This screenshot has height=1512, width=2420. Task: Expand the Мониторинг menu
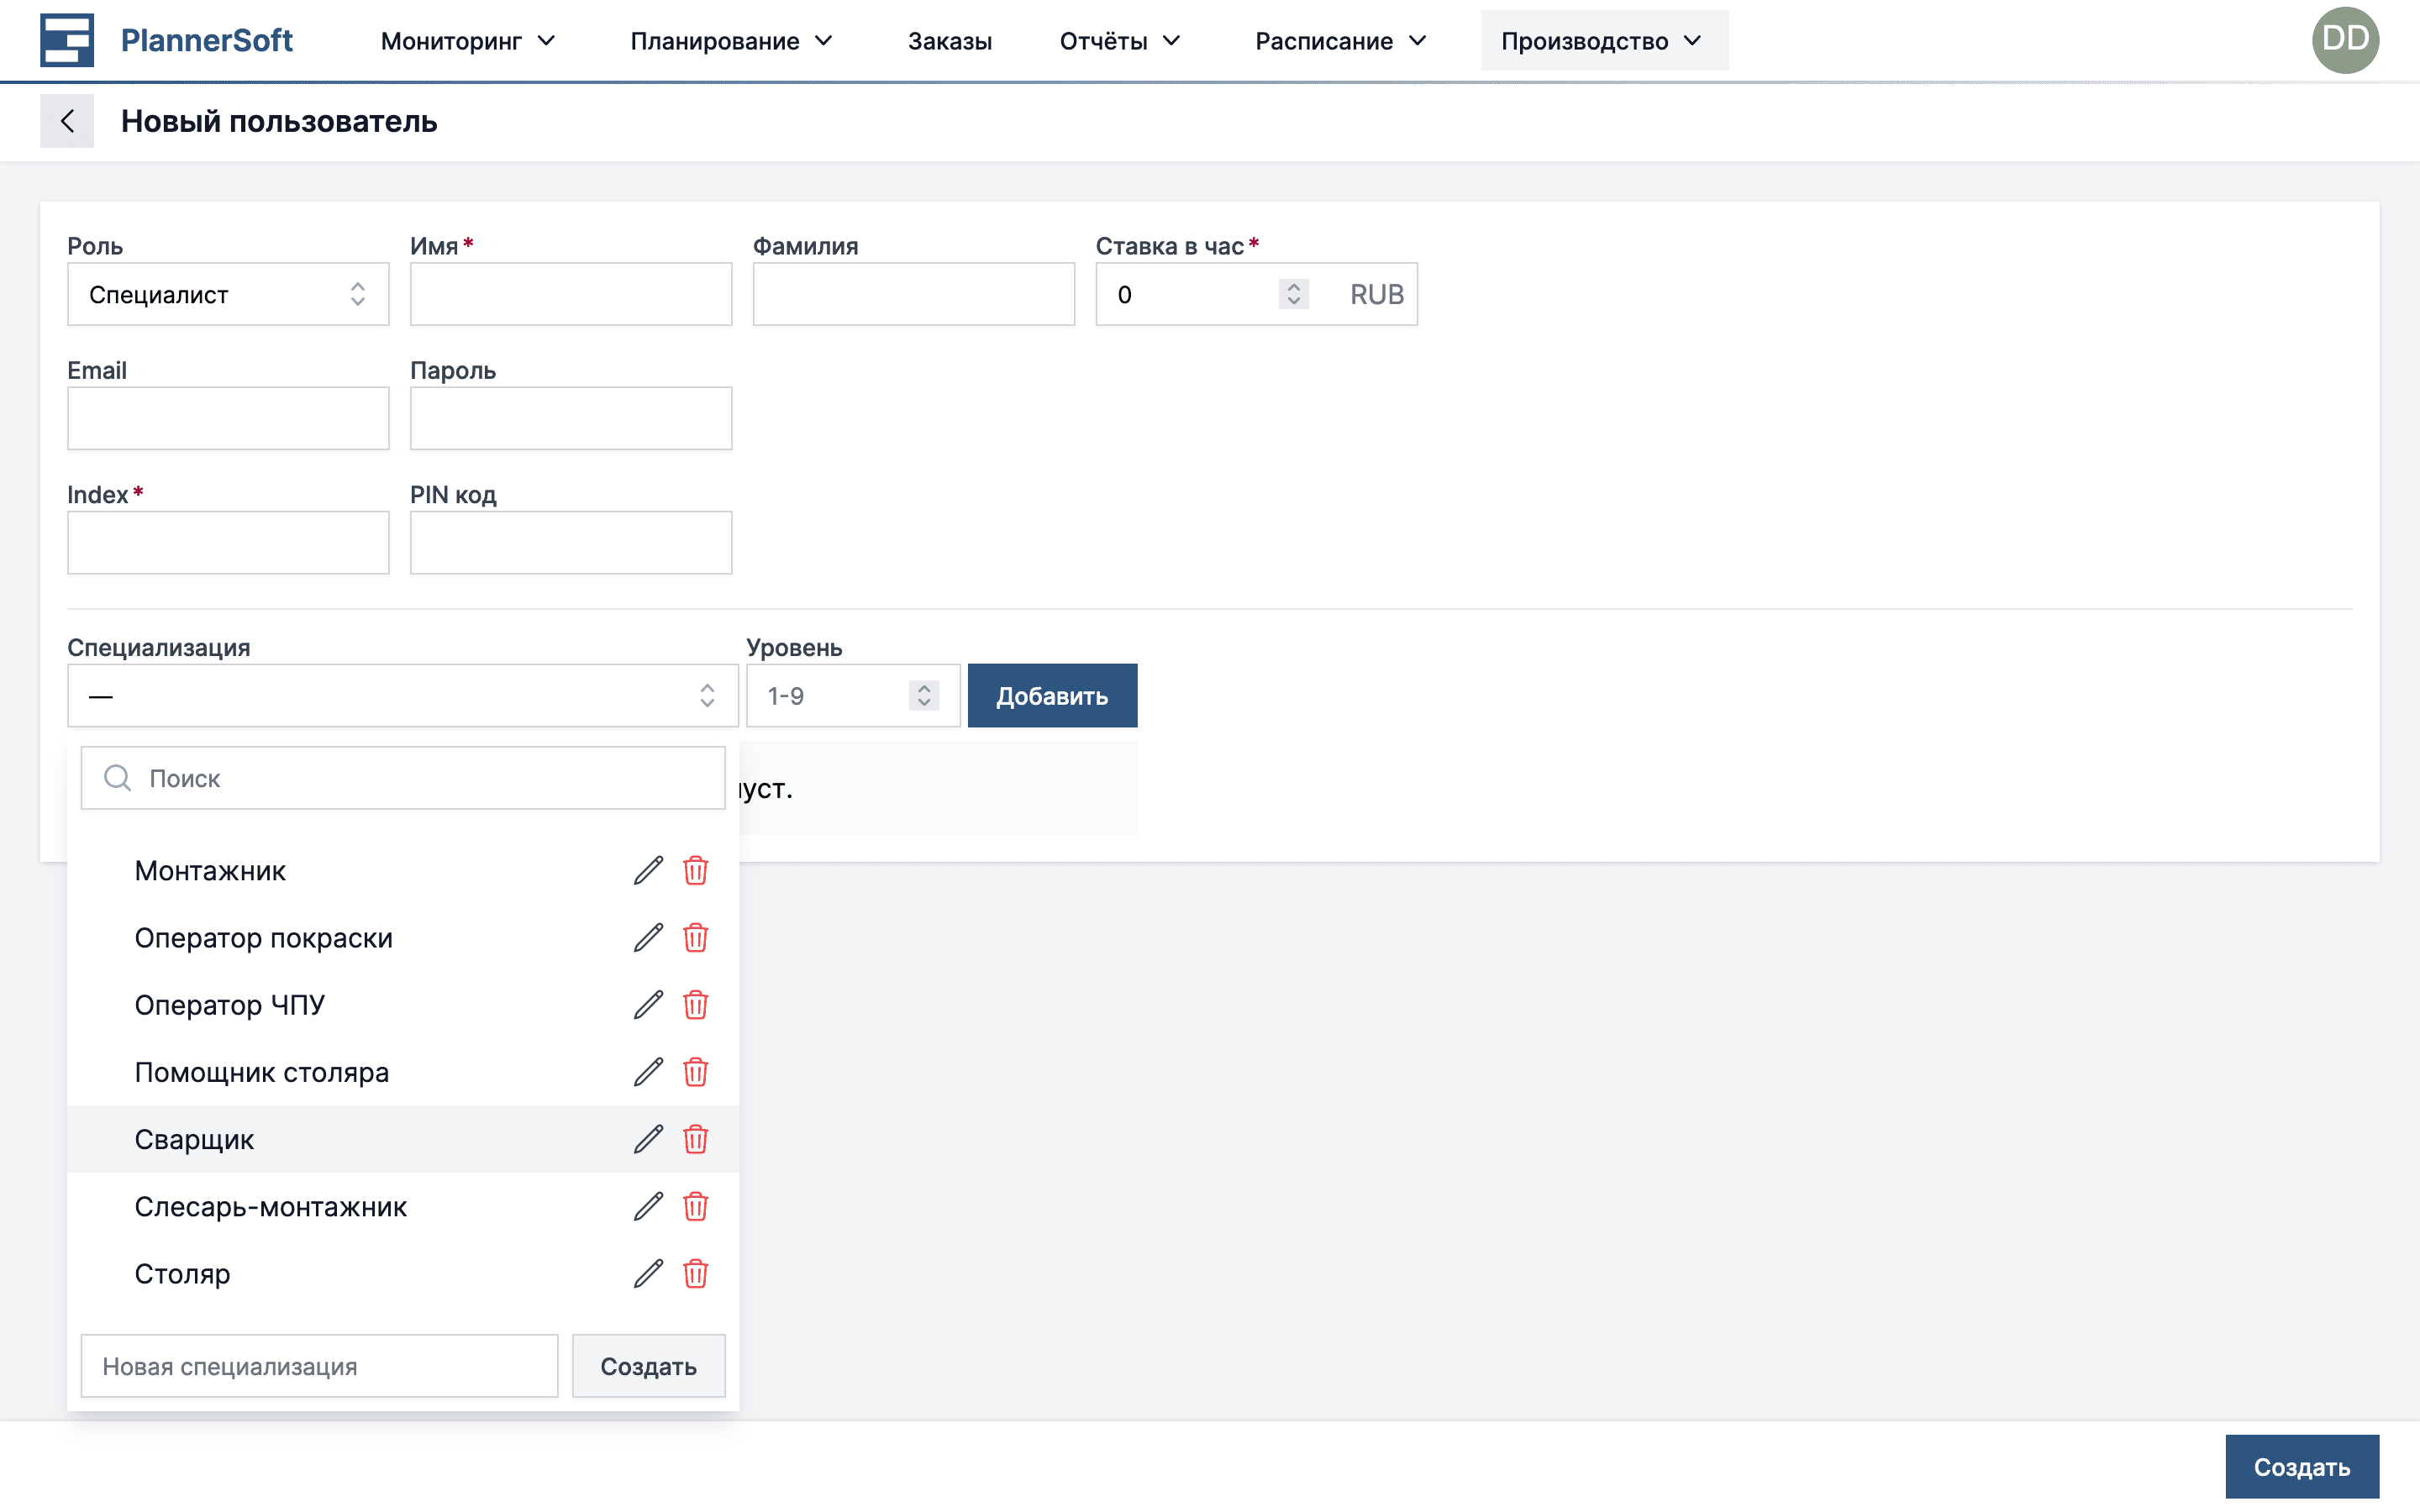467,41
